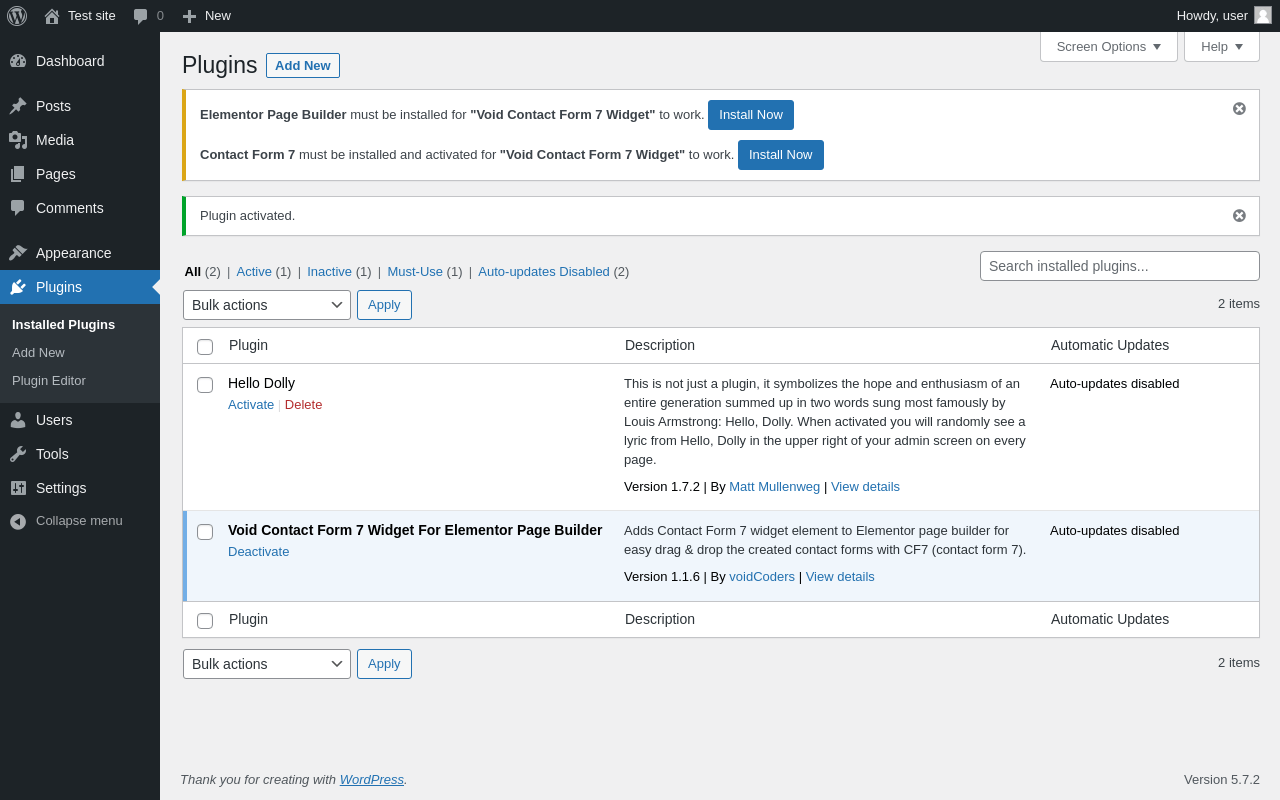1280x800 pixels.
Task: Filter plugins by Inactive
Action: 329,271
